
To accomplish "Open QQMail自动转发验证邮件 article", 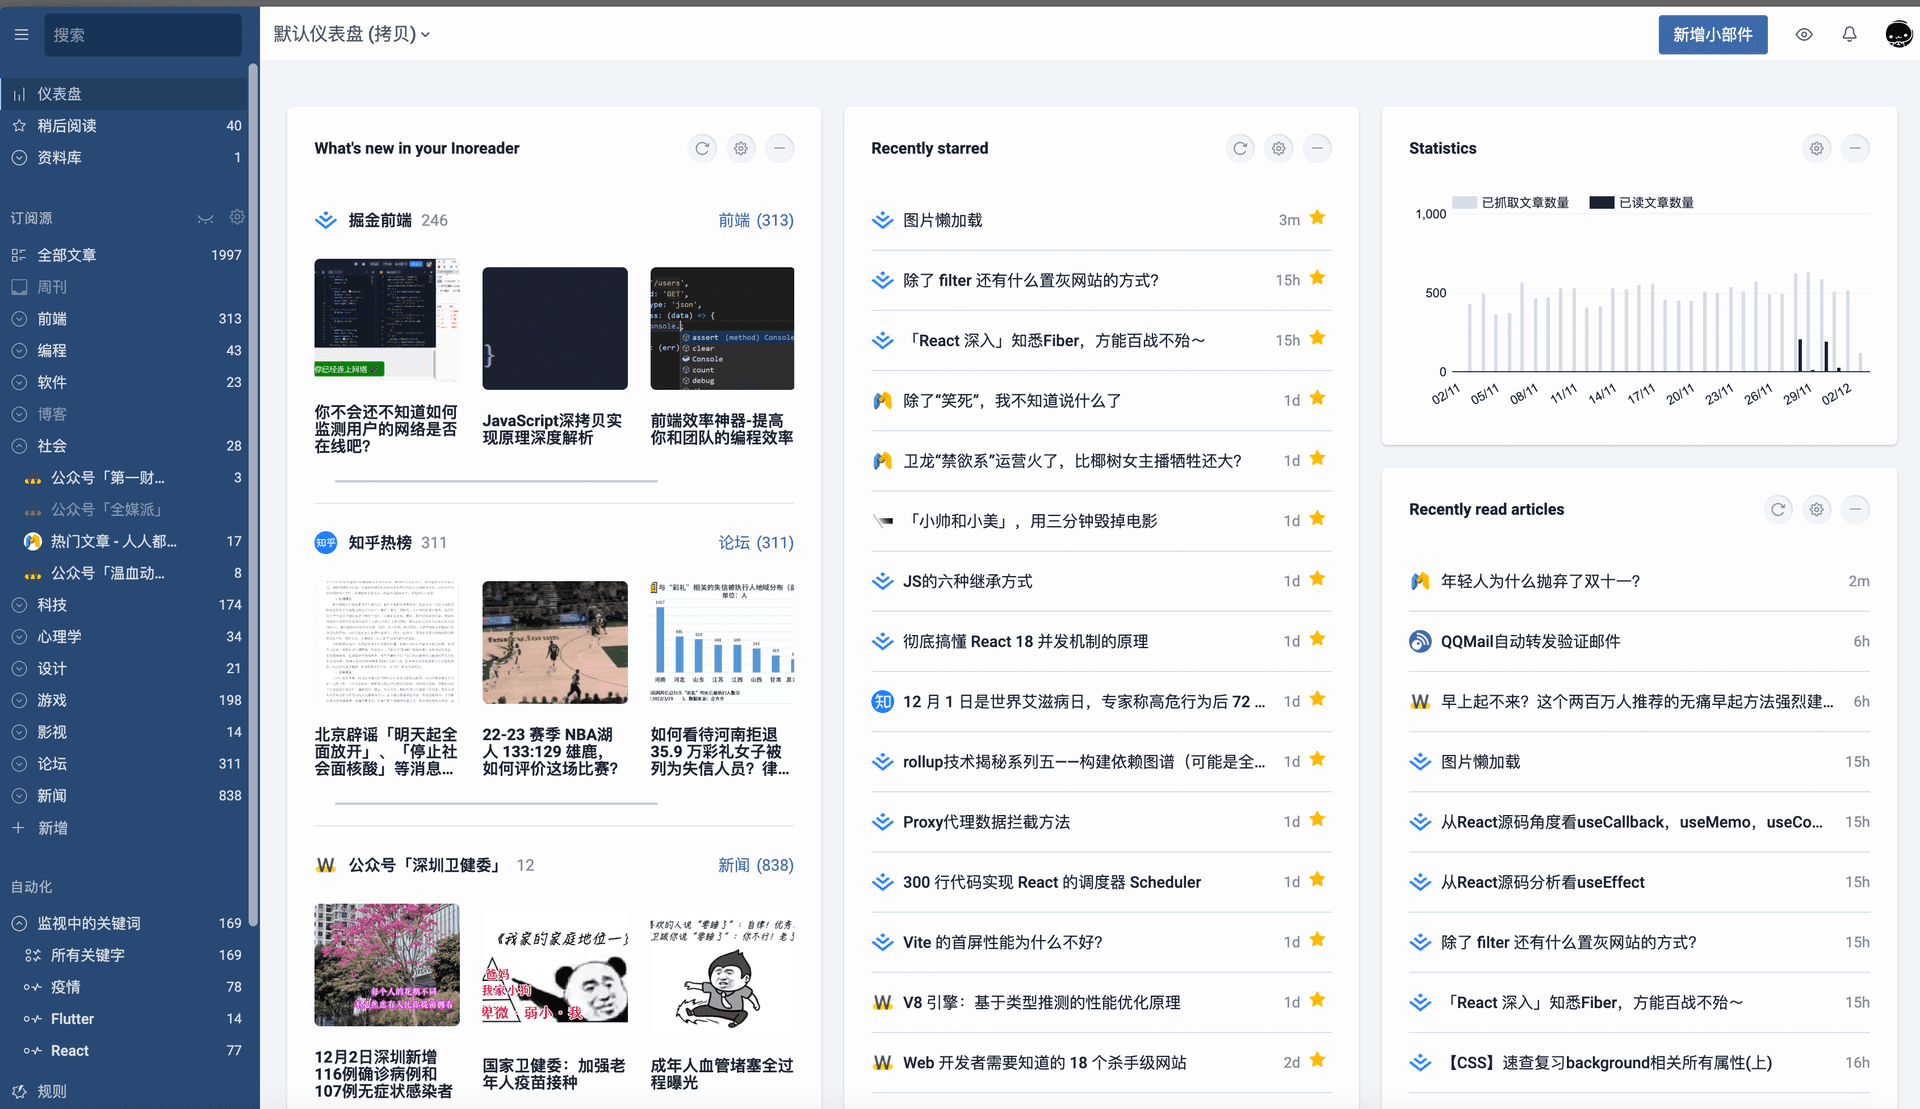I will 1530,642.
